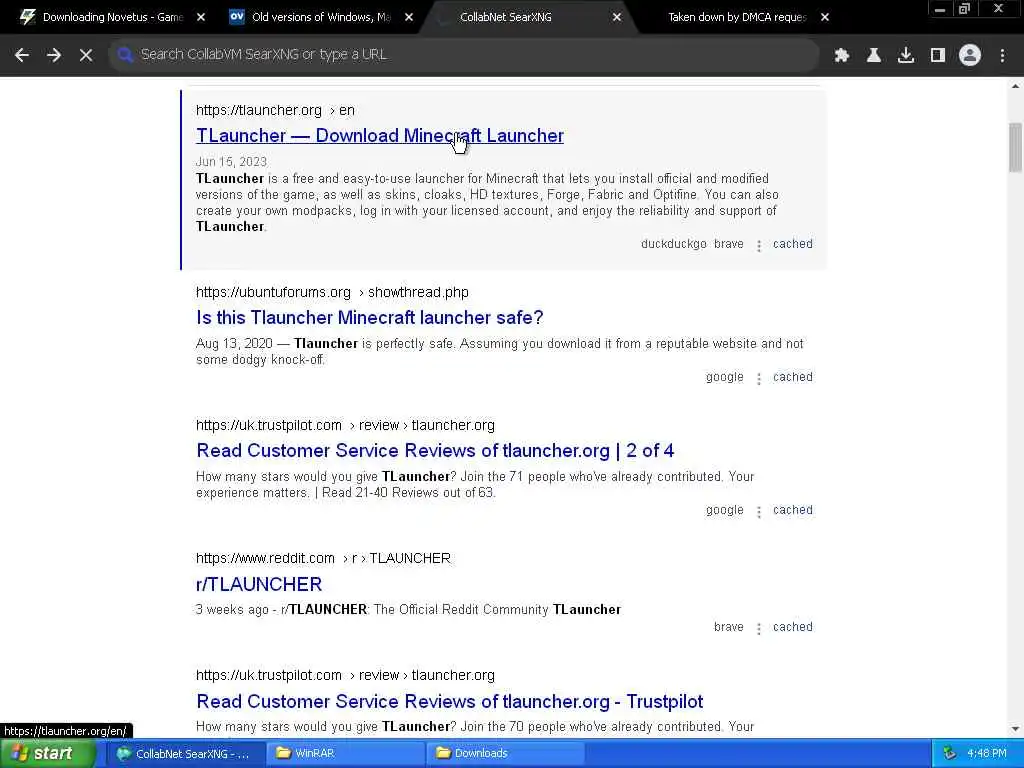This screenshot has width=1024, height=768.
Task: Click 'brave' engine label on reddit result
Action: [x=729, y=628]
